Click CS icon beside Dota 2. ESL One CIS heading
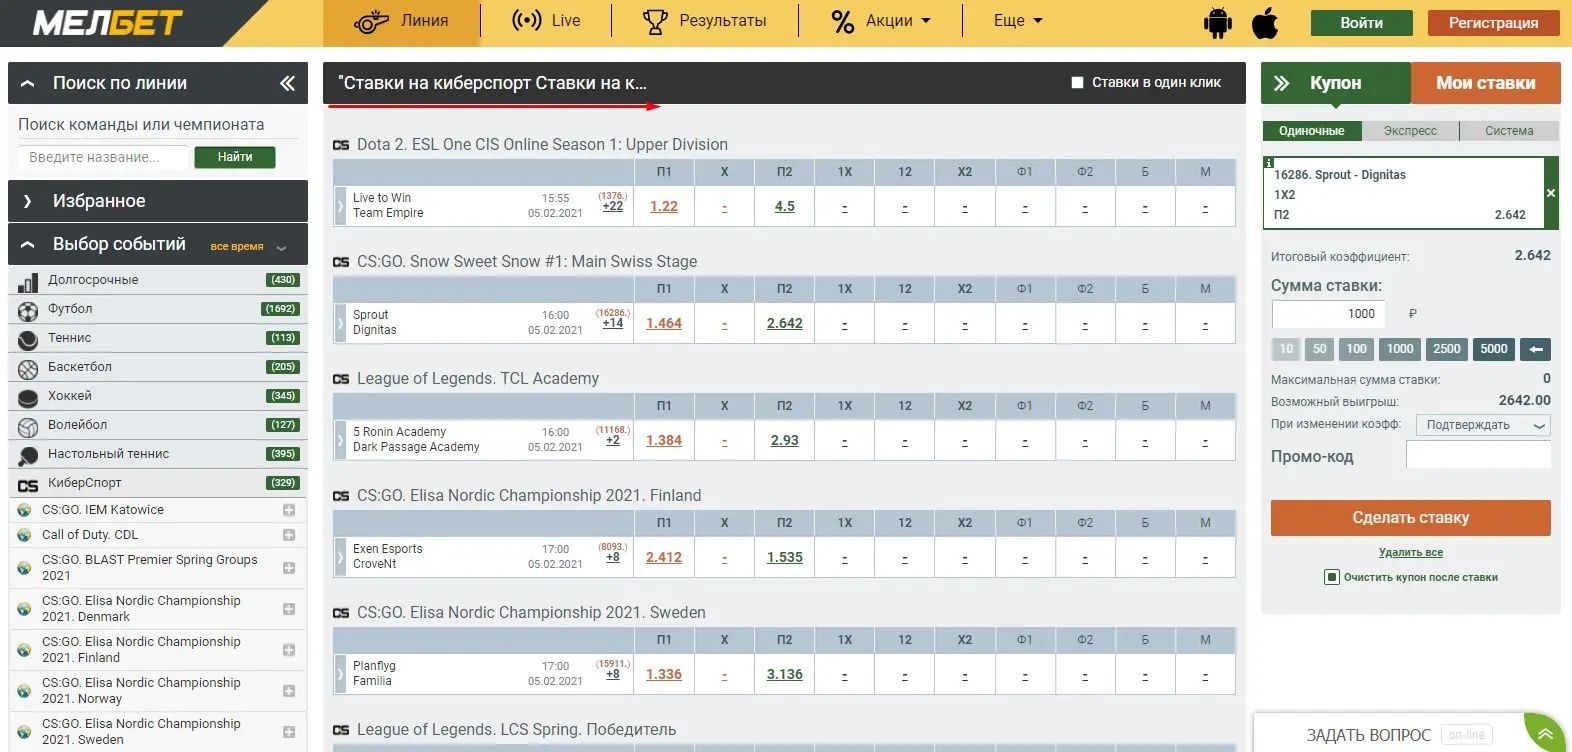Image resolution: width=1572 pixels, height=752 pixels. (x=341, y=145)
